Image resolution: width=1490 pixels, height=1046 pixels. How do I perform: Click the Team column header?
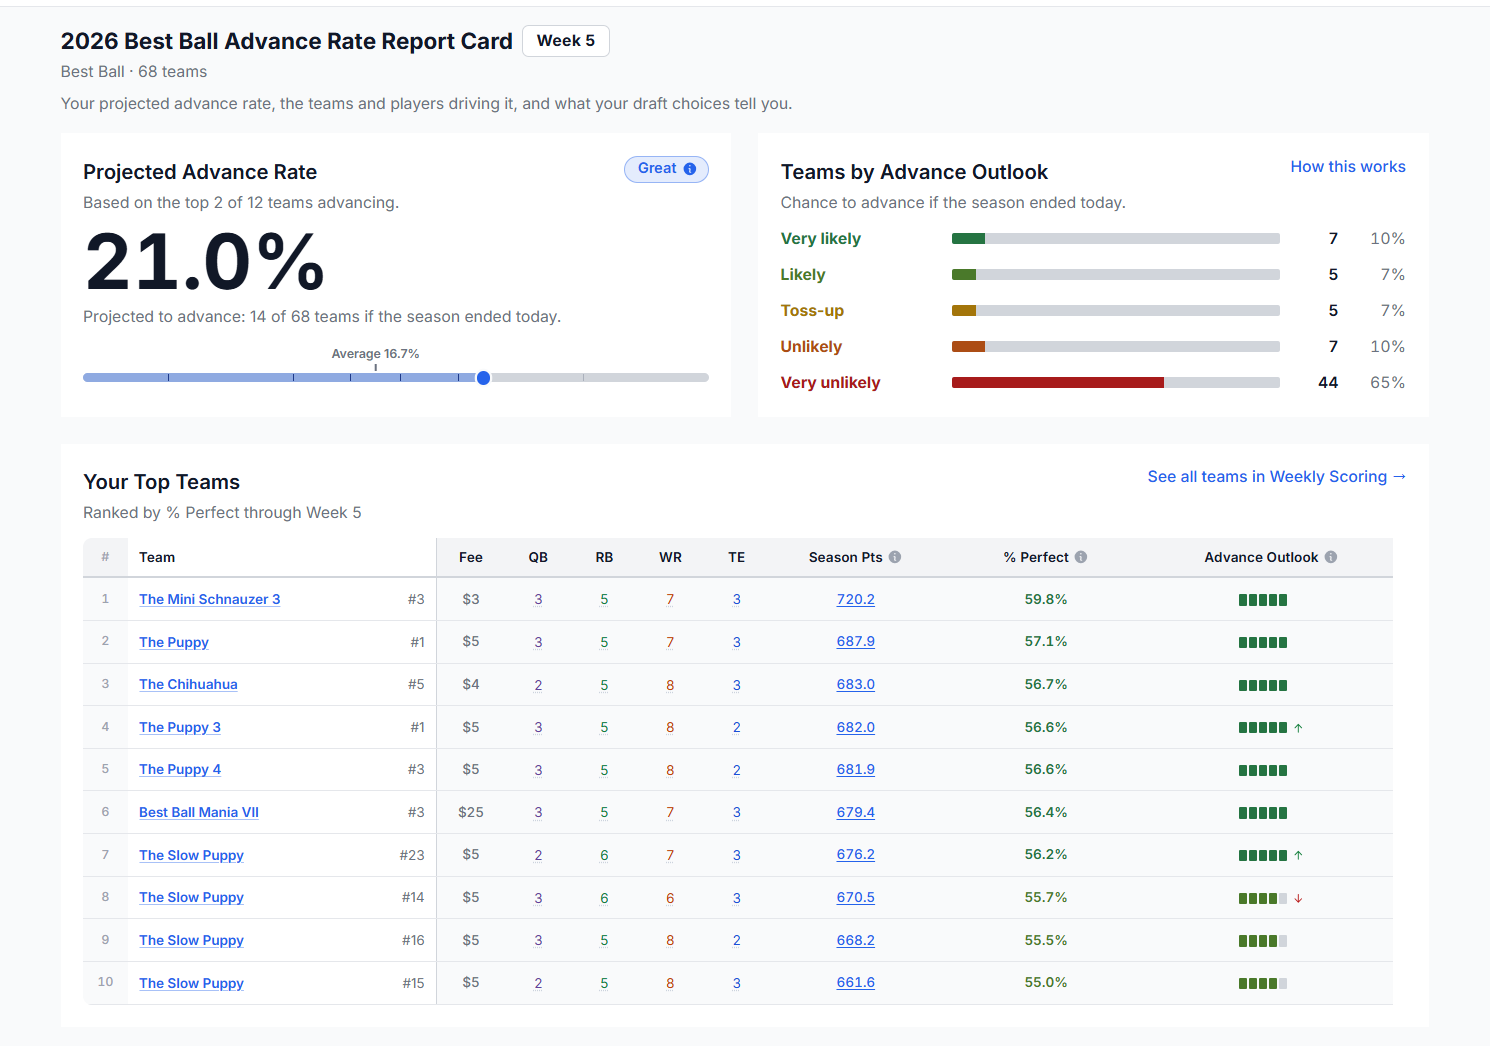point(157,557)
